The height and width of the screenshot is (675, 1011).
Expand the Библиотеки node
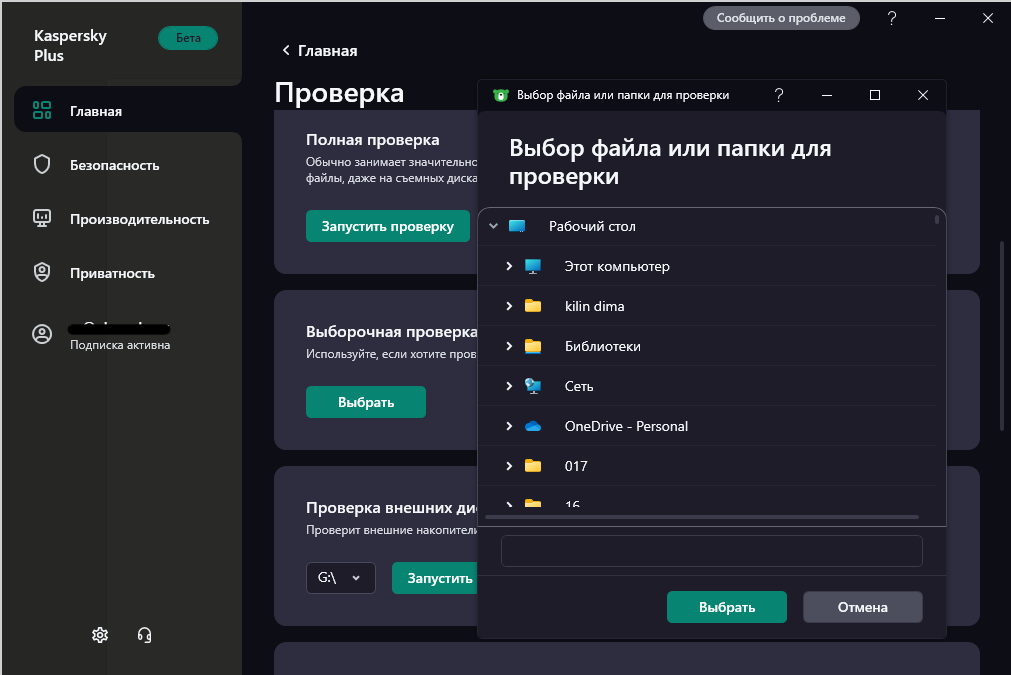[x=509, y=346]
